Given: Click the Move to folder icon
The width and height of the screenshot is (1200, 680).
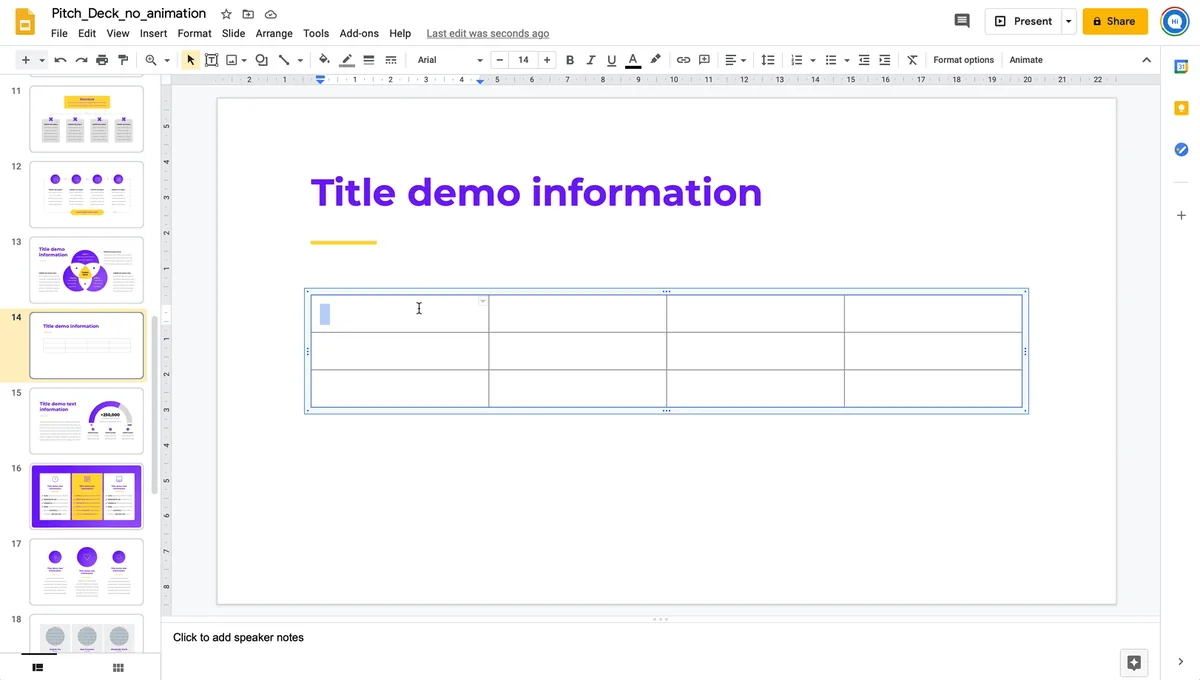Looking at the screenshot, I should coord(248,14).
